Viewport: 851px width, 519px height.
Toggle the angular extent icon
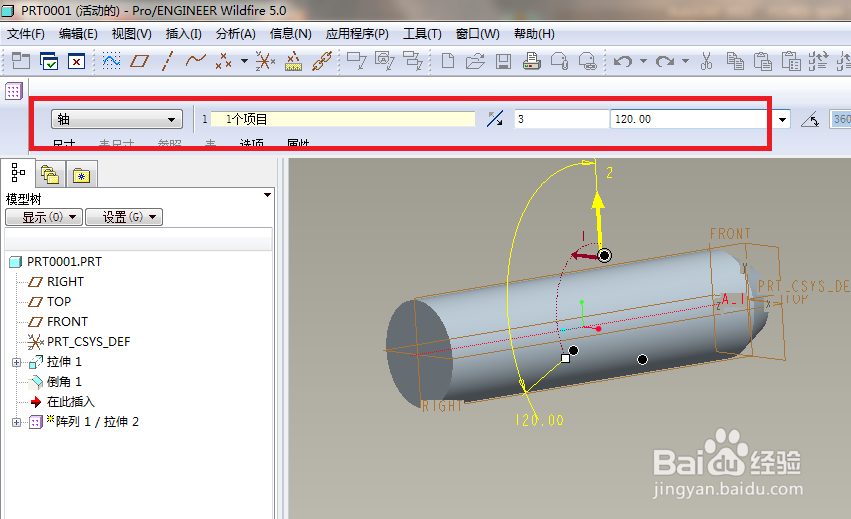810,119
